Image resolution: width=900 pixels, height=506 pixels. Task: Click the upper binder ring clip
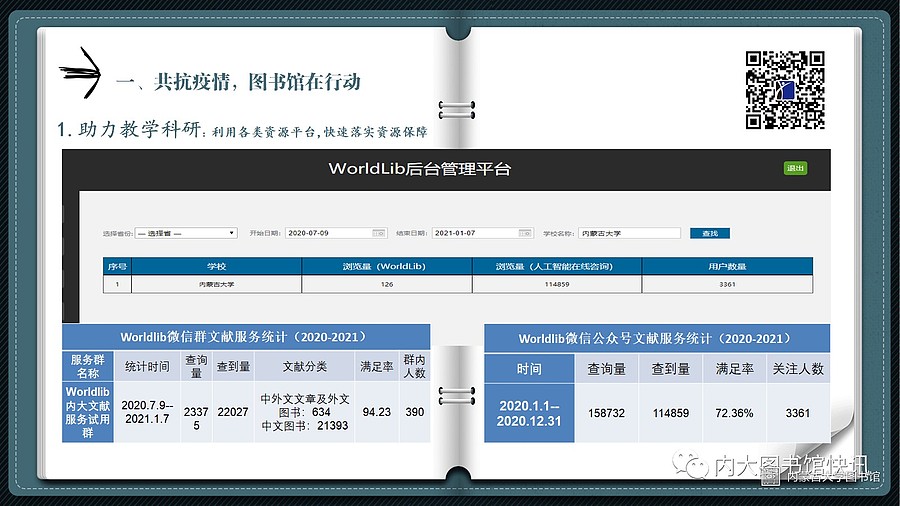pyautogui.click(x=456, y=108)
